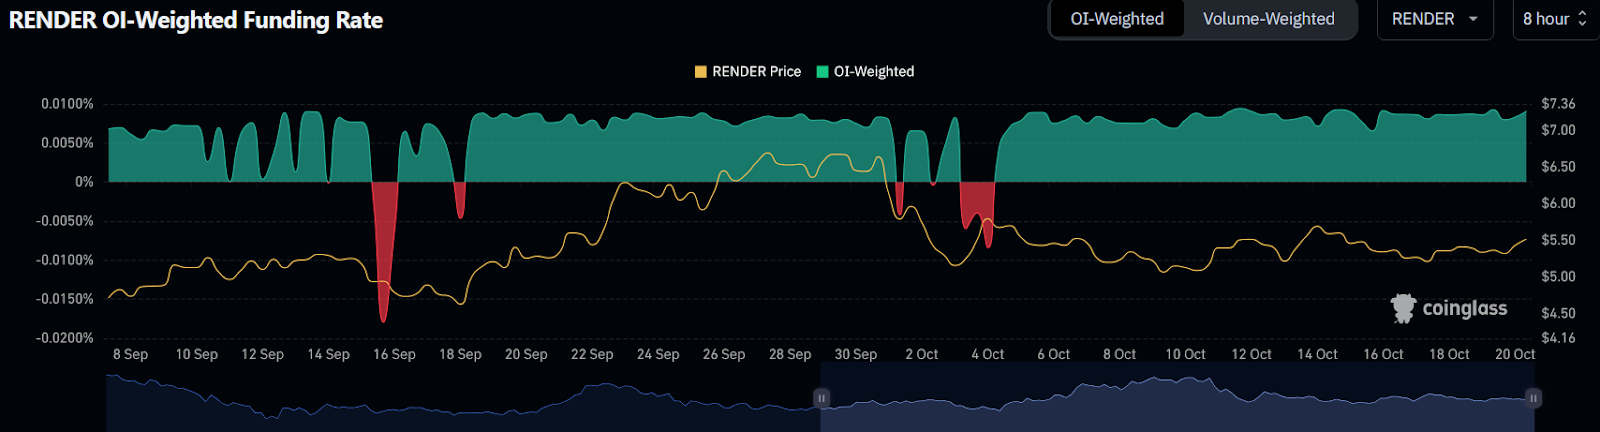Click the 12 Oct date label

pyautogui.click(x=1251, y=354)
